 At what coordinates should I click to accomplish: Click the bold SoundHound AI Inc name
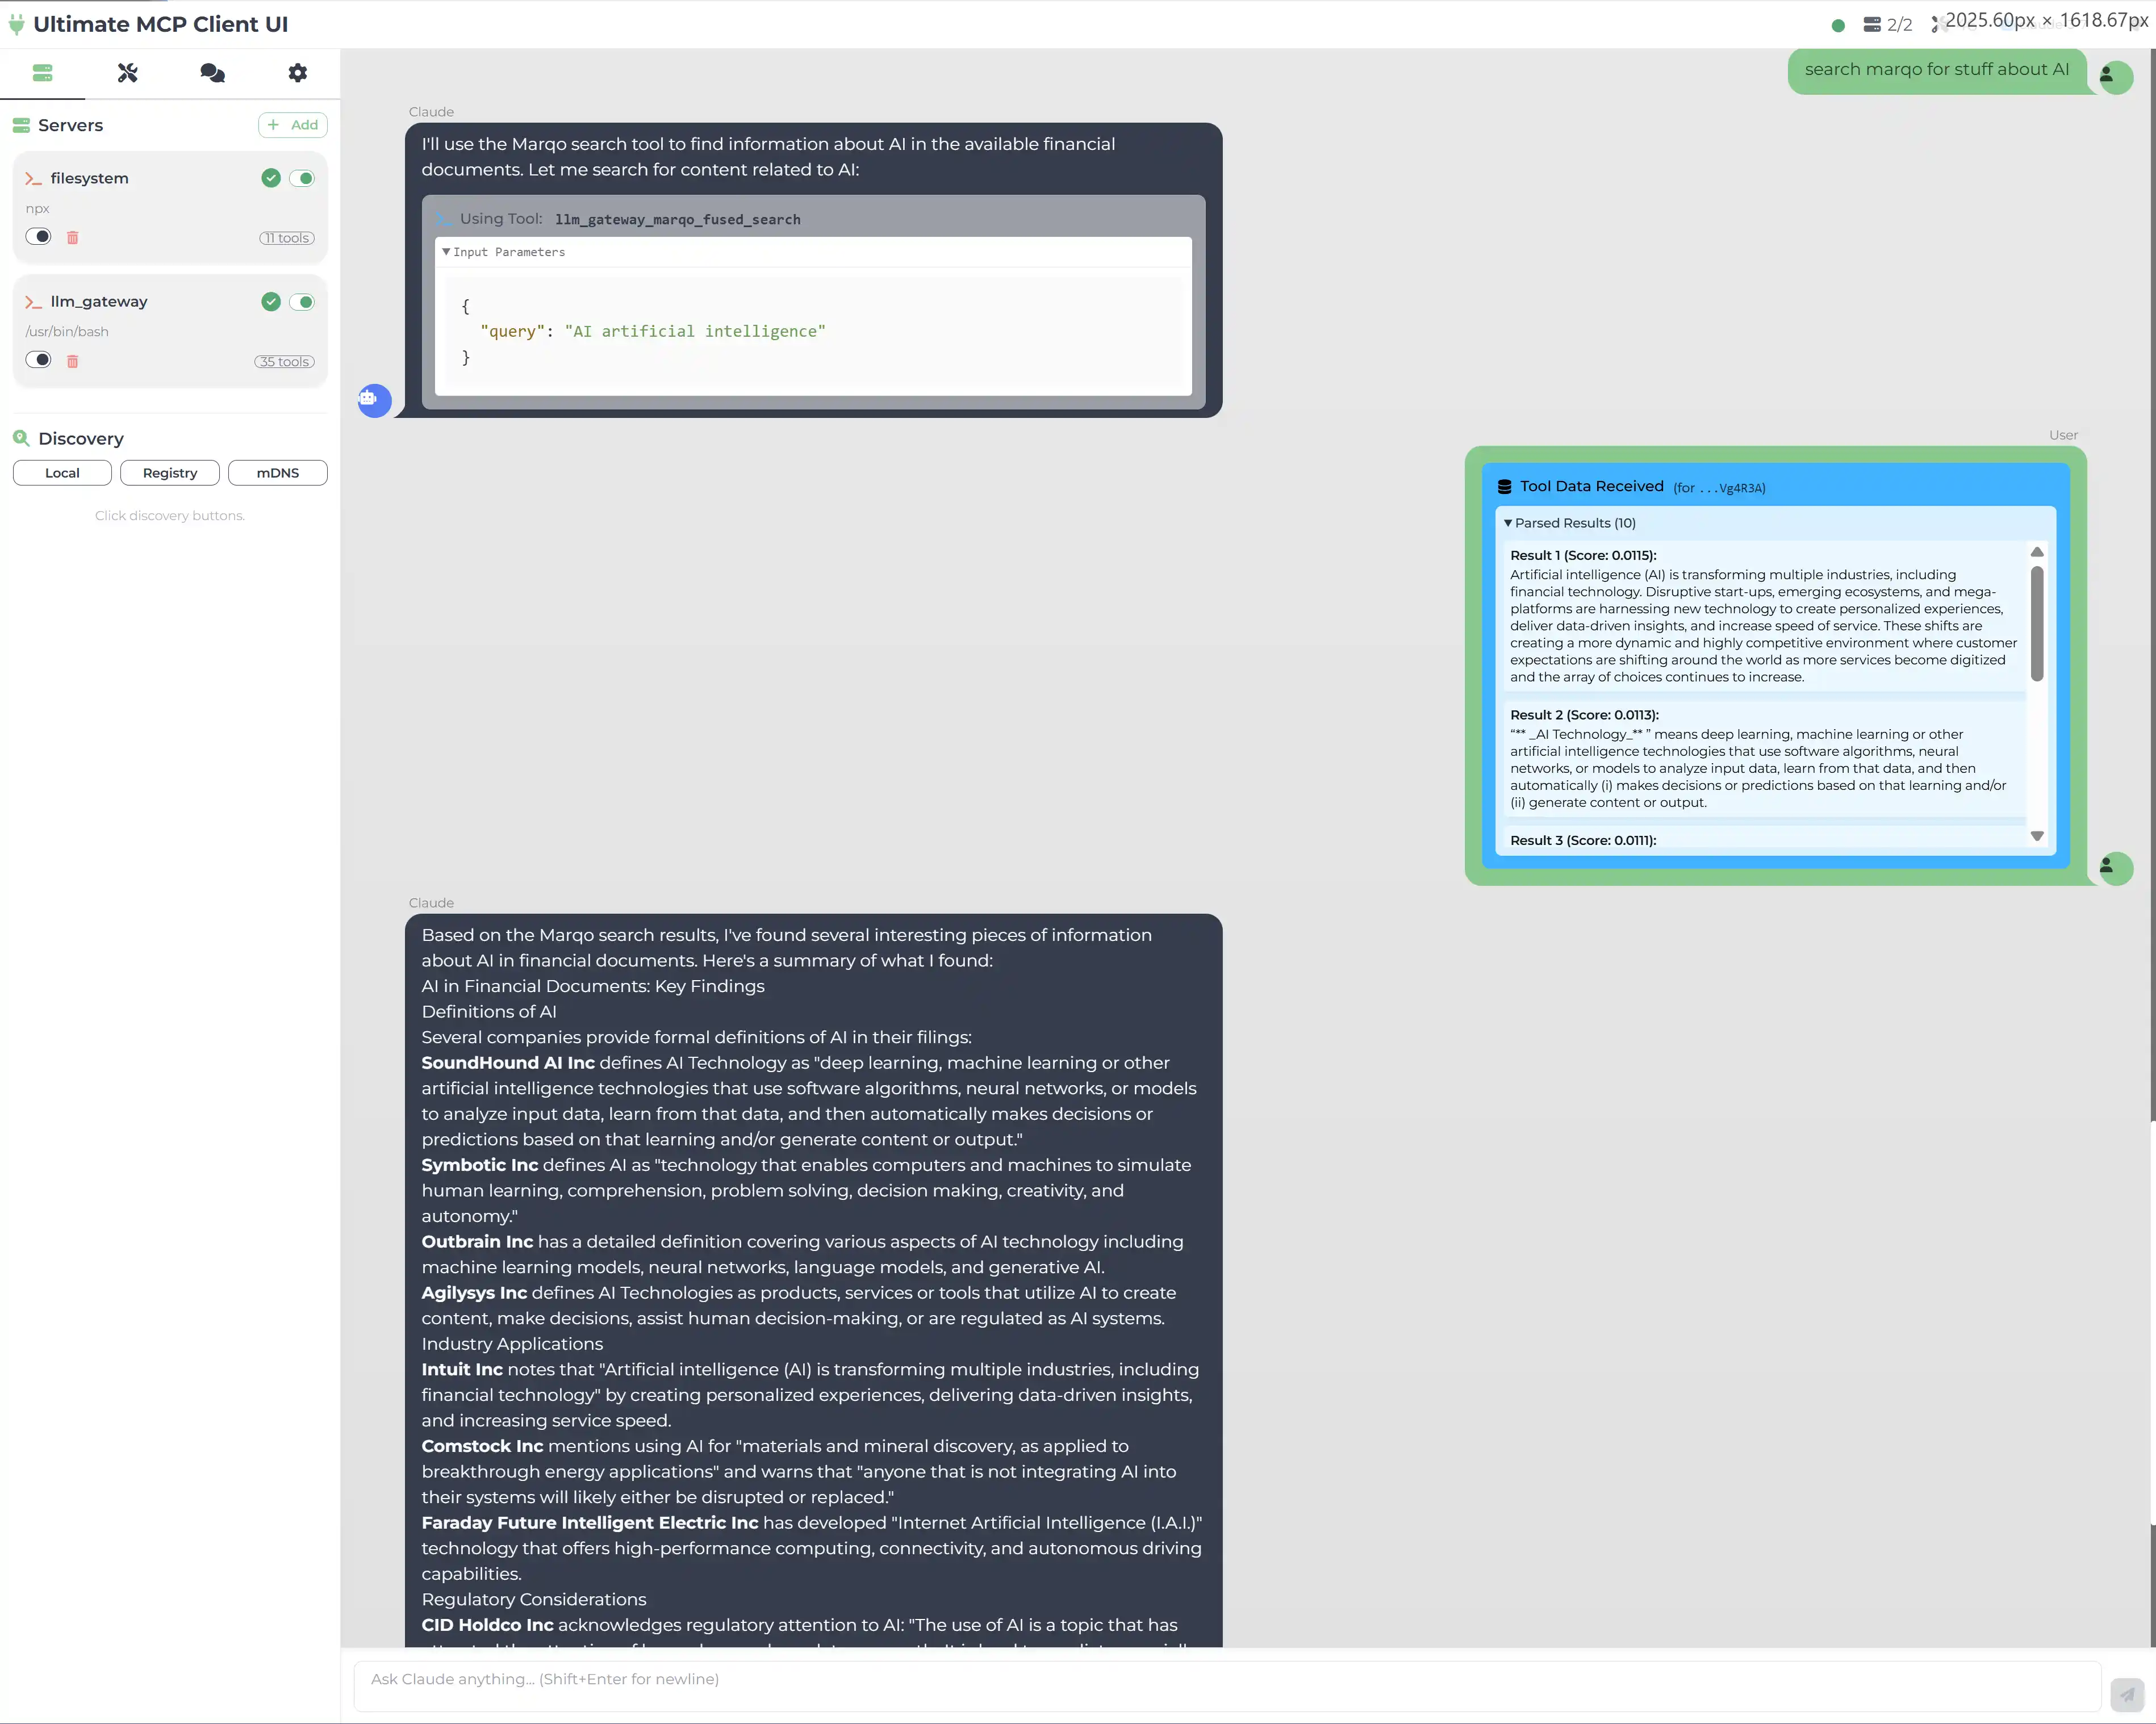pyautogui.click(x=508, y=1063)
